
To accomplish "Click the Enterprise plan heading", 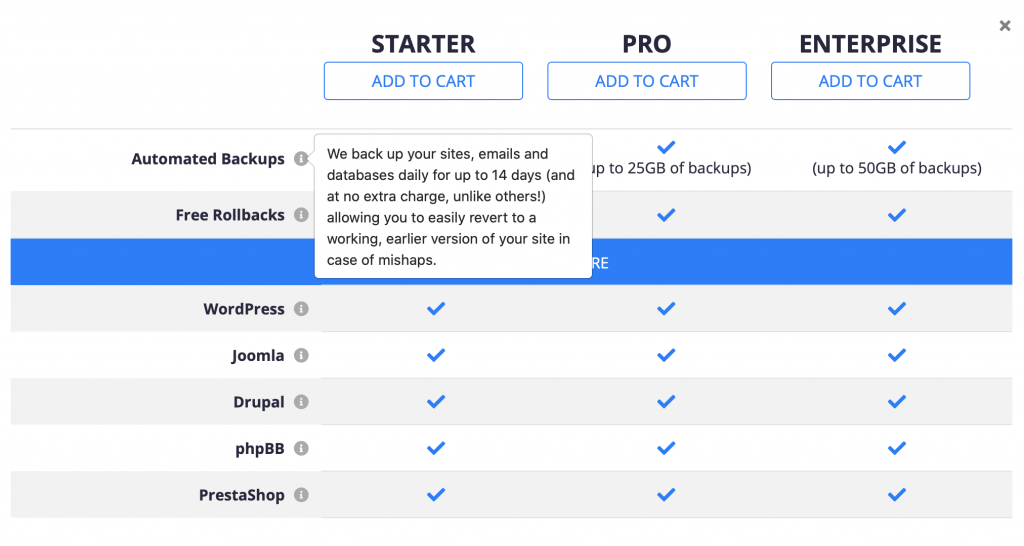I will [x=870, y=44].
